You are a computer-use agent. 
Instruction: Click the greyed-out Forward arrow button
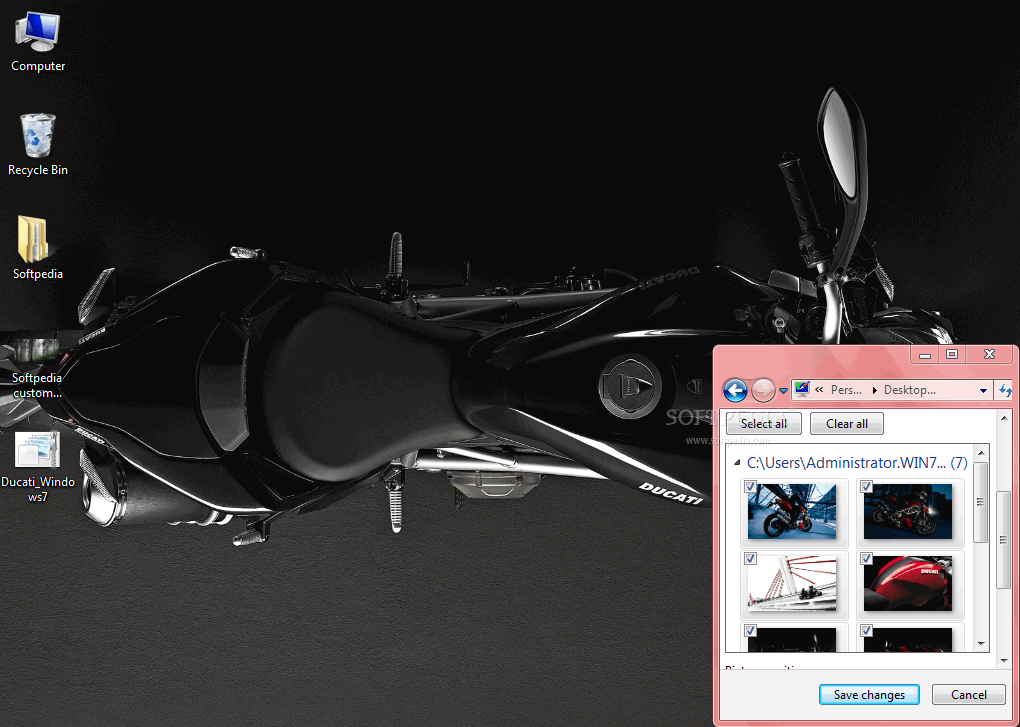click(763, 390)
